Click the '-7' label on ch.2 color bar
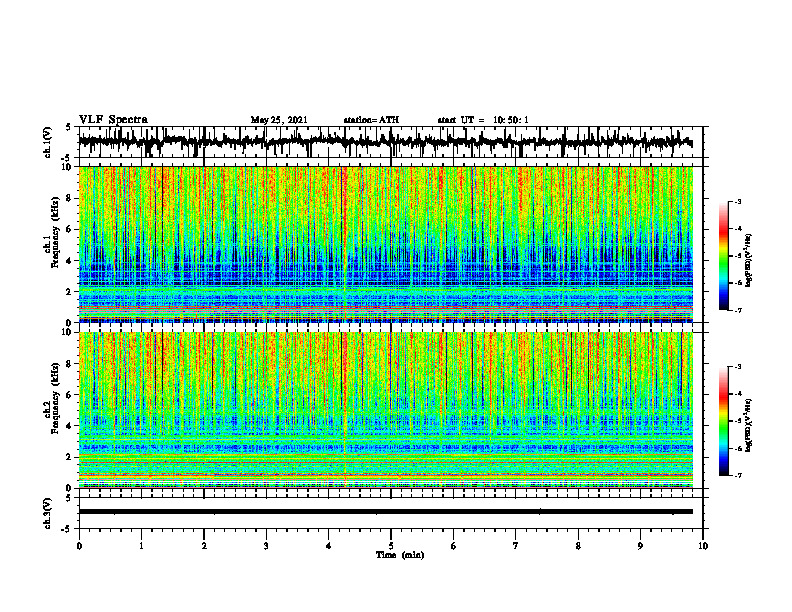This screenshot has height=612, width=792. [738, 475]
